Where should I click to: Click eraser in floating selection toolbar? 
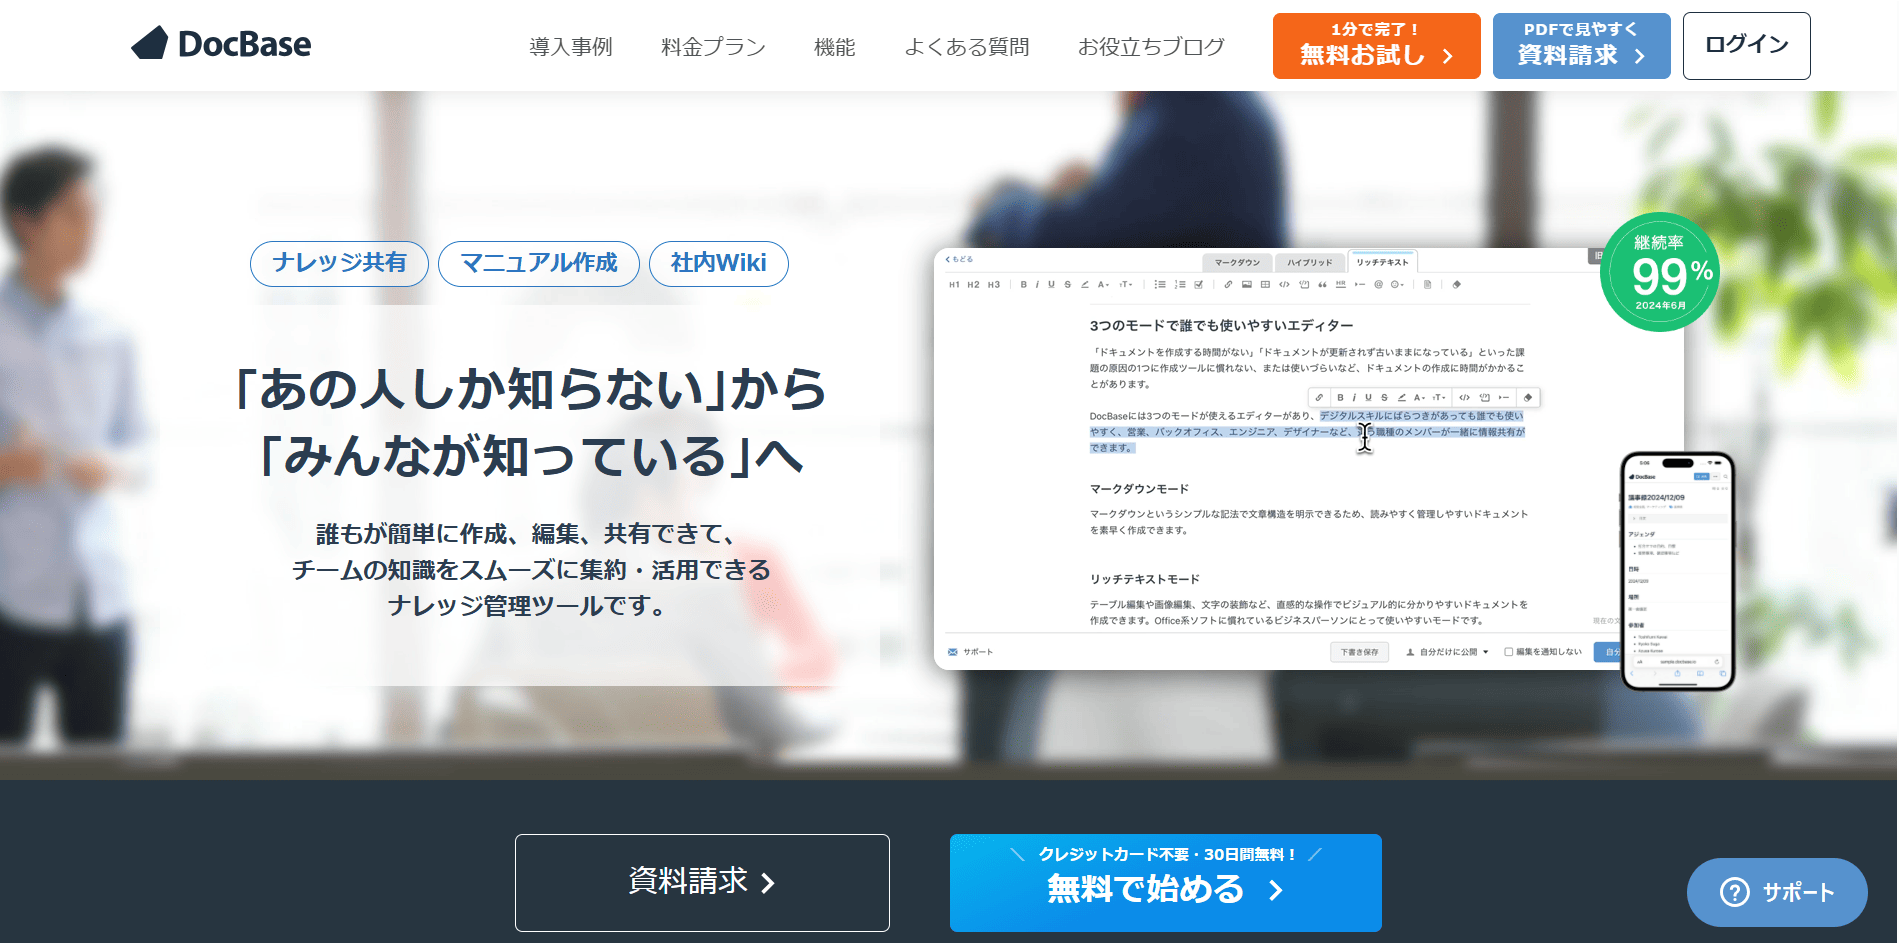click(1527, 397)
